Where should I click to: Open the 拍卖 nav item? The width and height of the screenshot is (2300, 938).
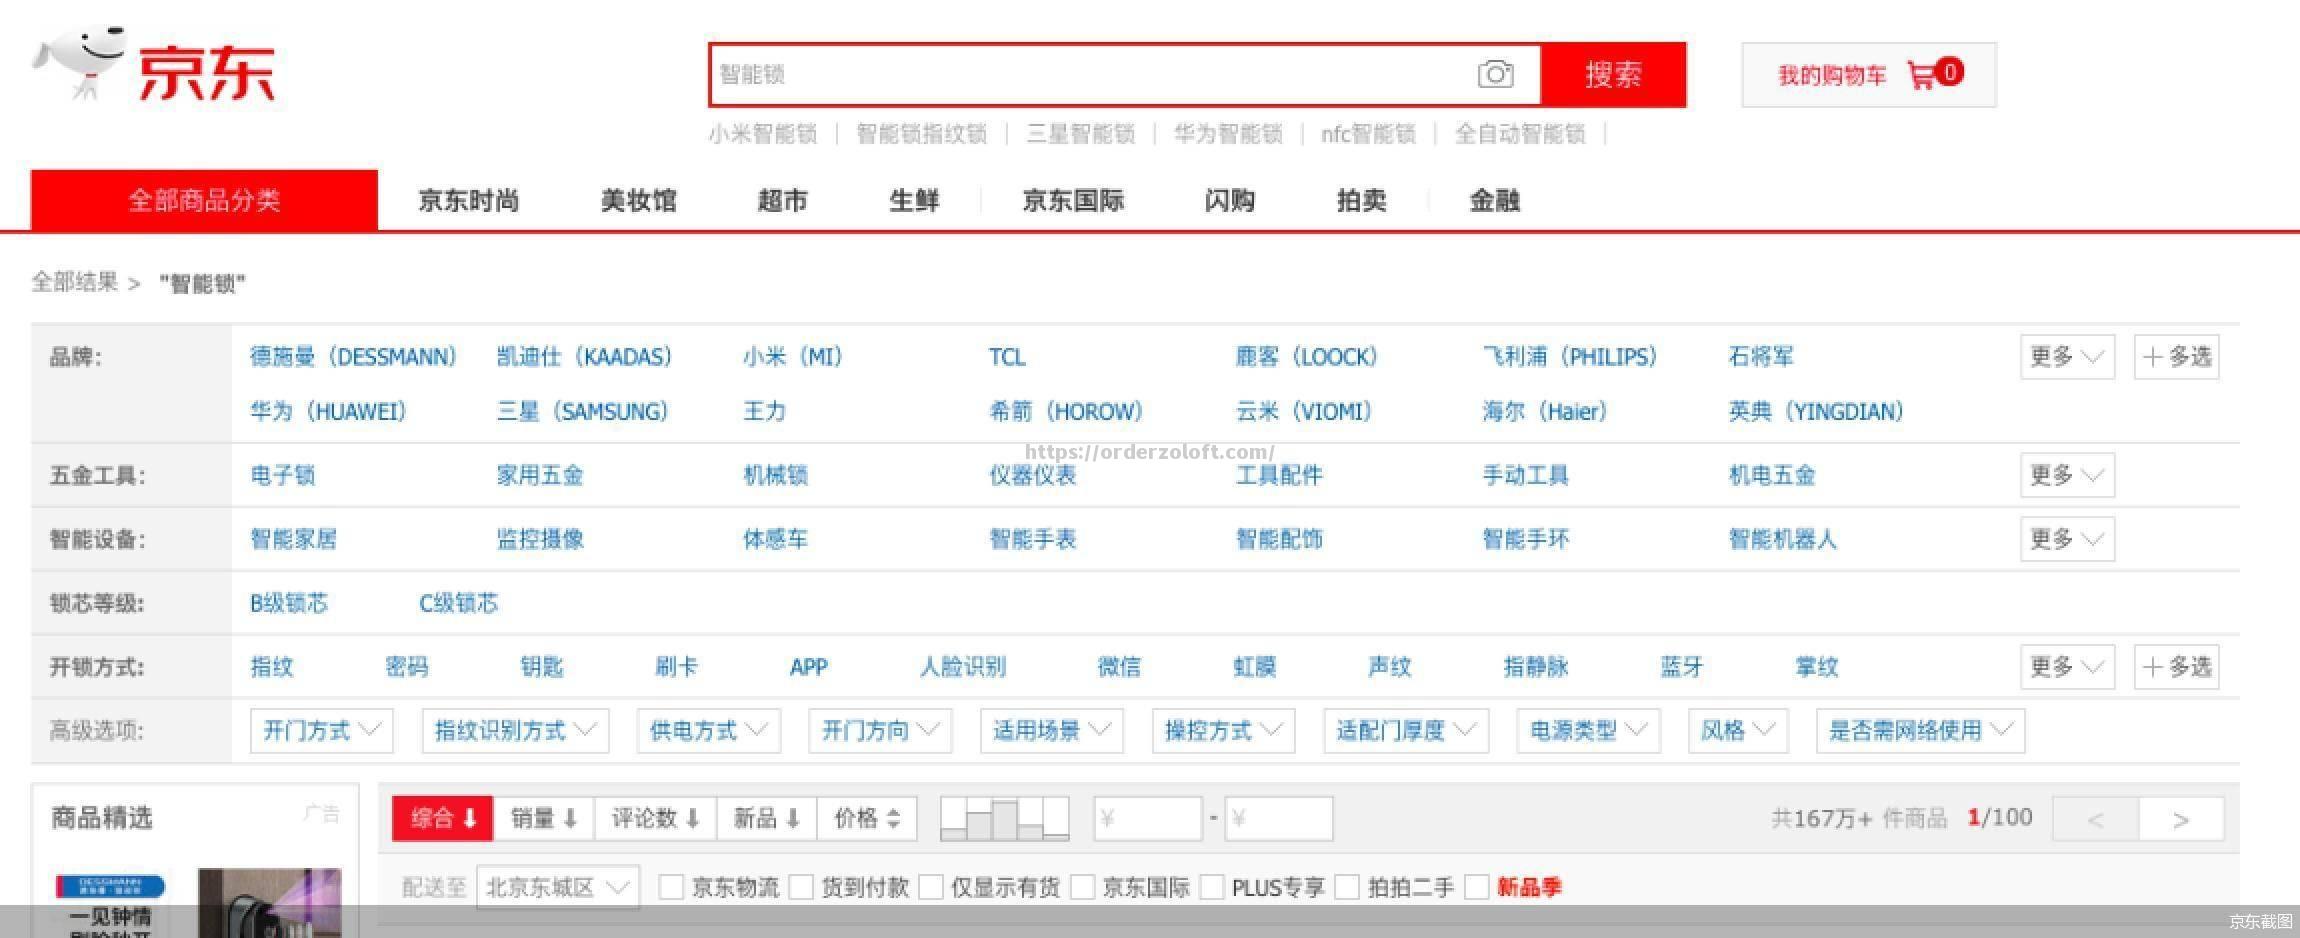pos(1361,200)
